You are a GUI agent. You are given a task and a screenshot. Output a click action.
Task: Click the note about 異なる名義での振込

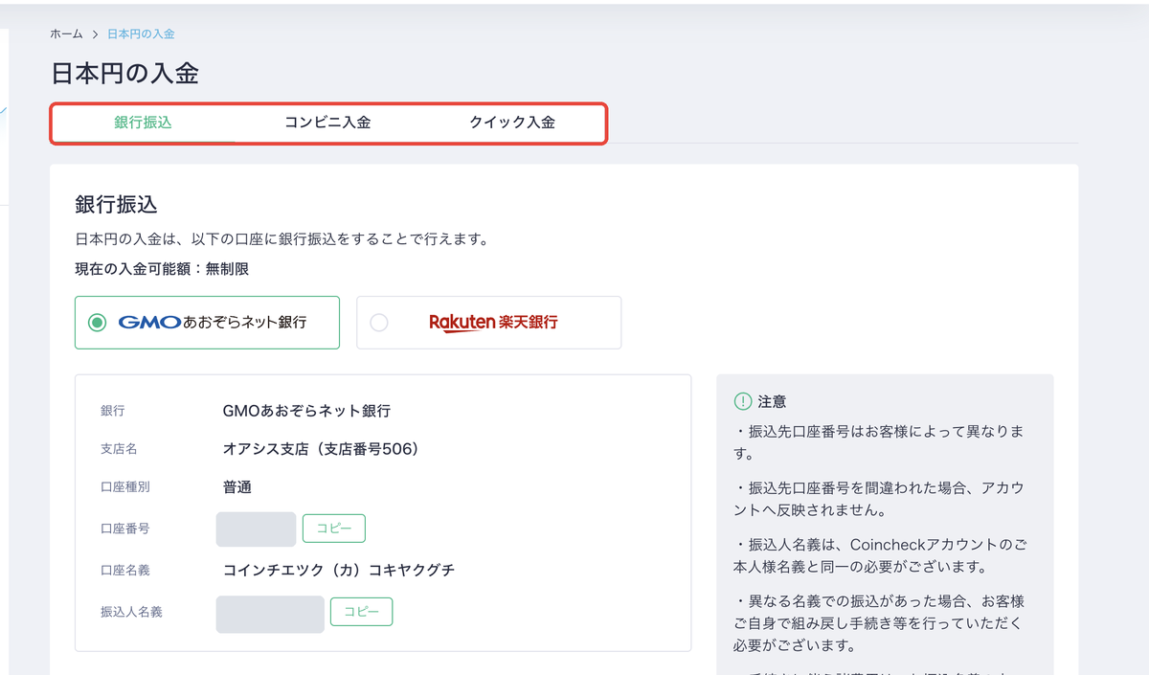(879, 623)
